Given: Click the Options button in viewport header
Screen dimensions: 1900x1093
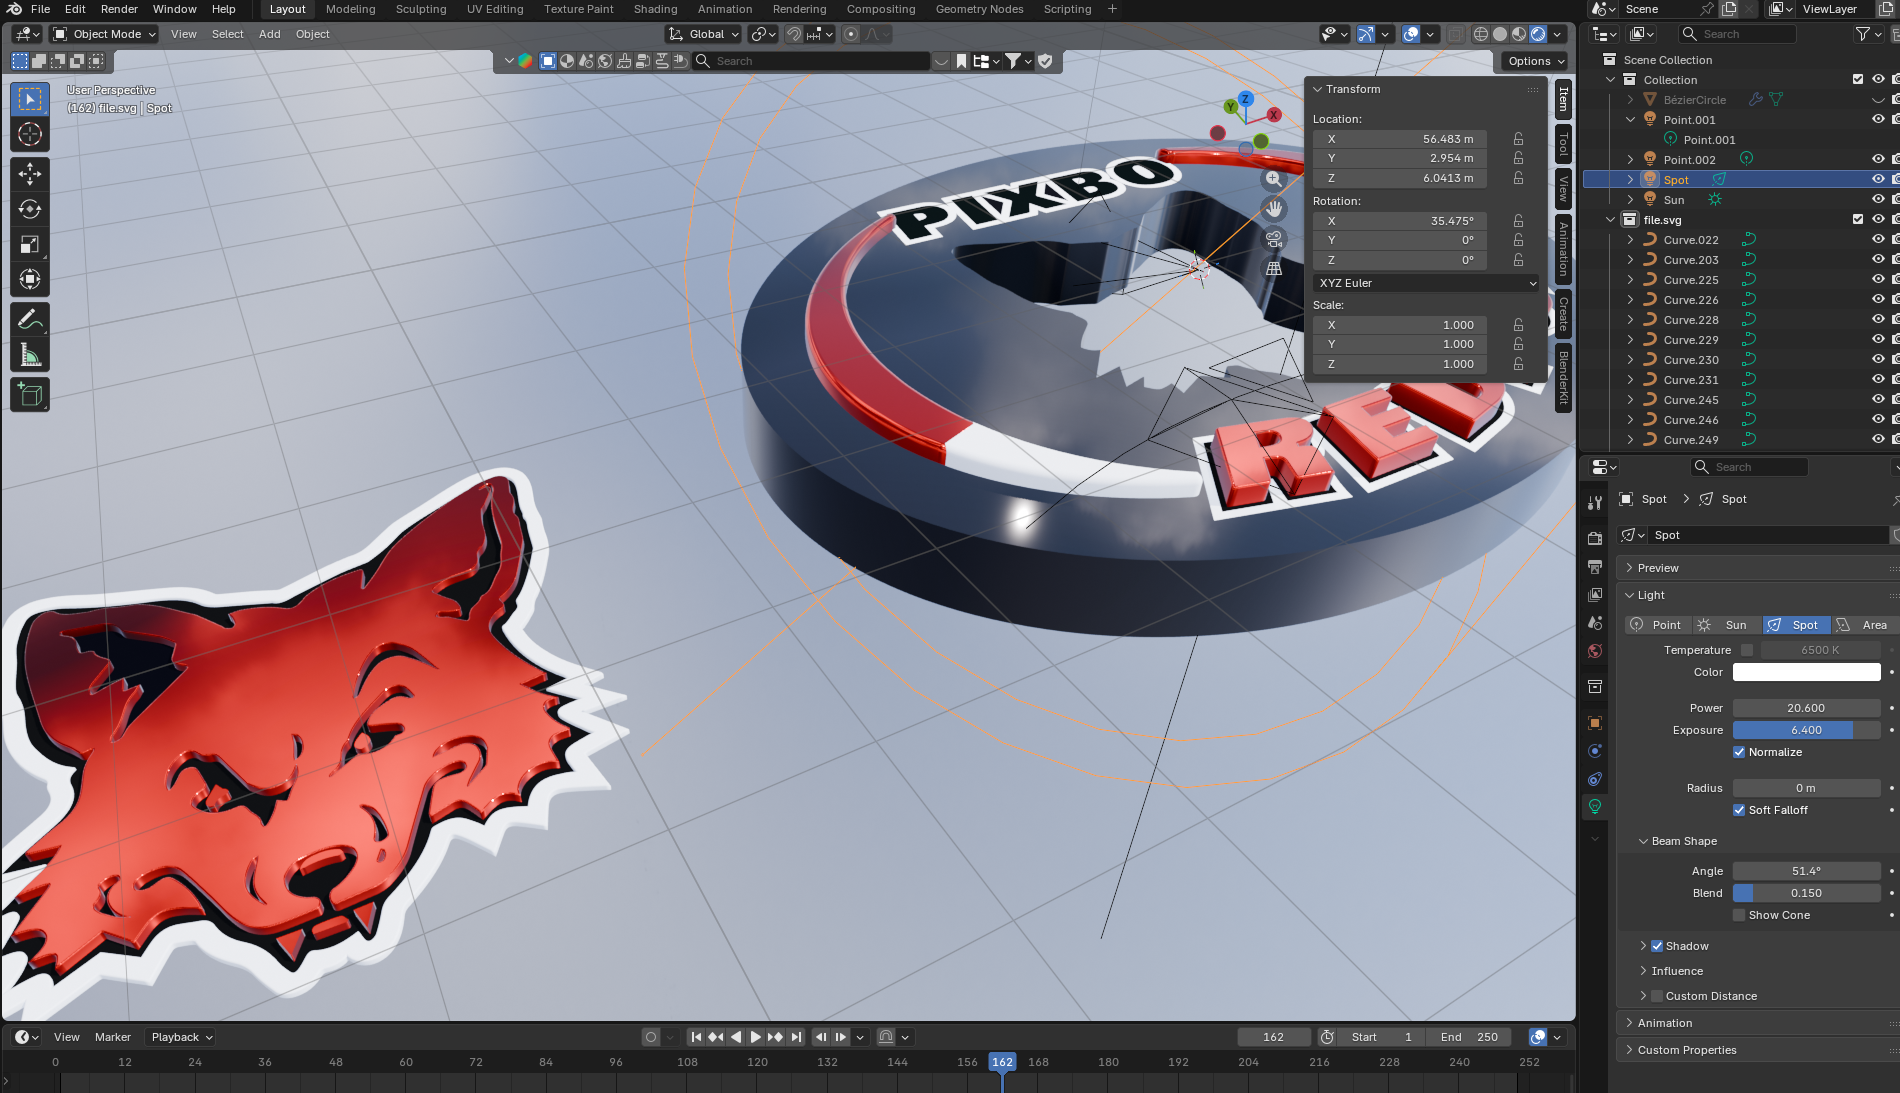Looking at the screenshot, I should [x=1535, y=61].
